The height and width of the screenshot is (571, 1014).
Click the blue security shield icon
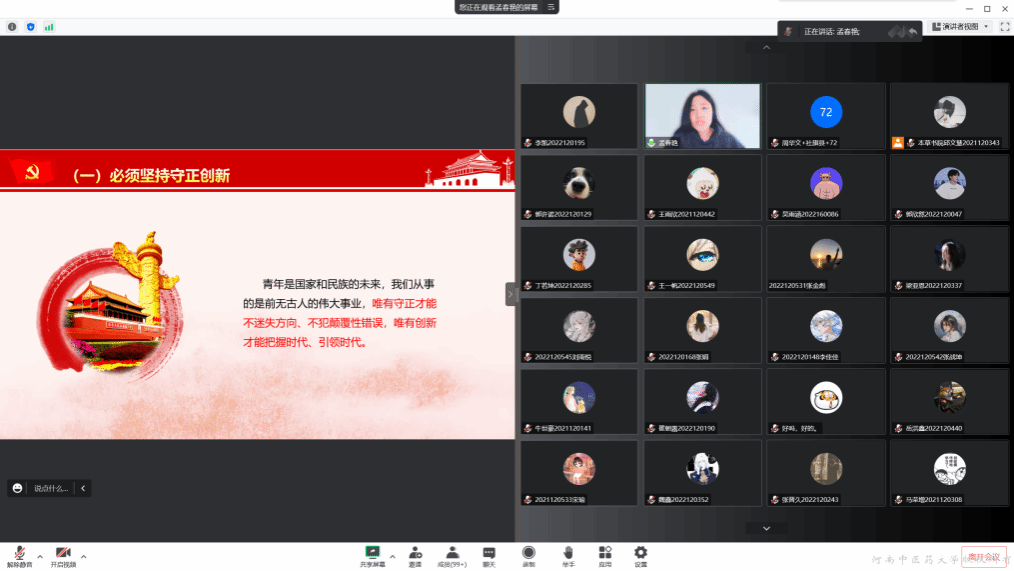point(30,27)
